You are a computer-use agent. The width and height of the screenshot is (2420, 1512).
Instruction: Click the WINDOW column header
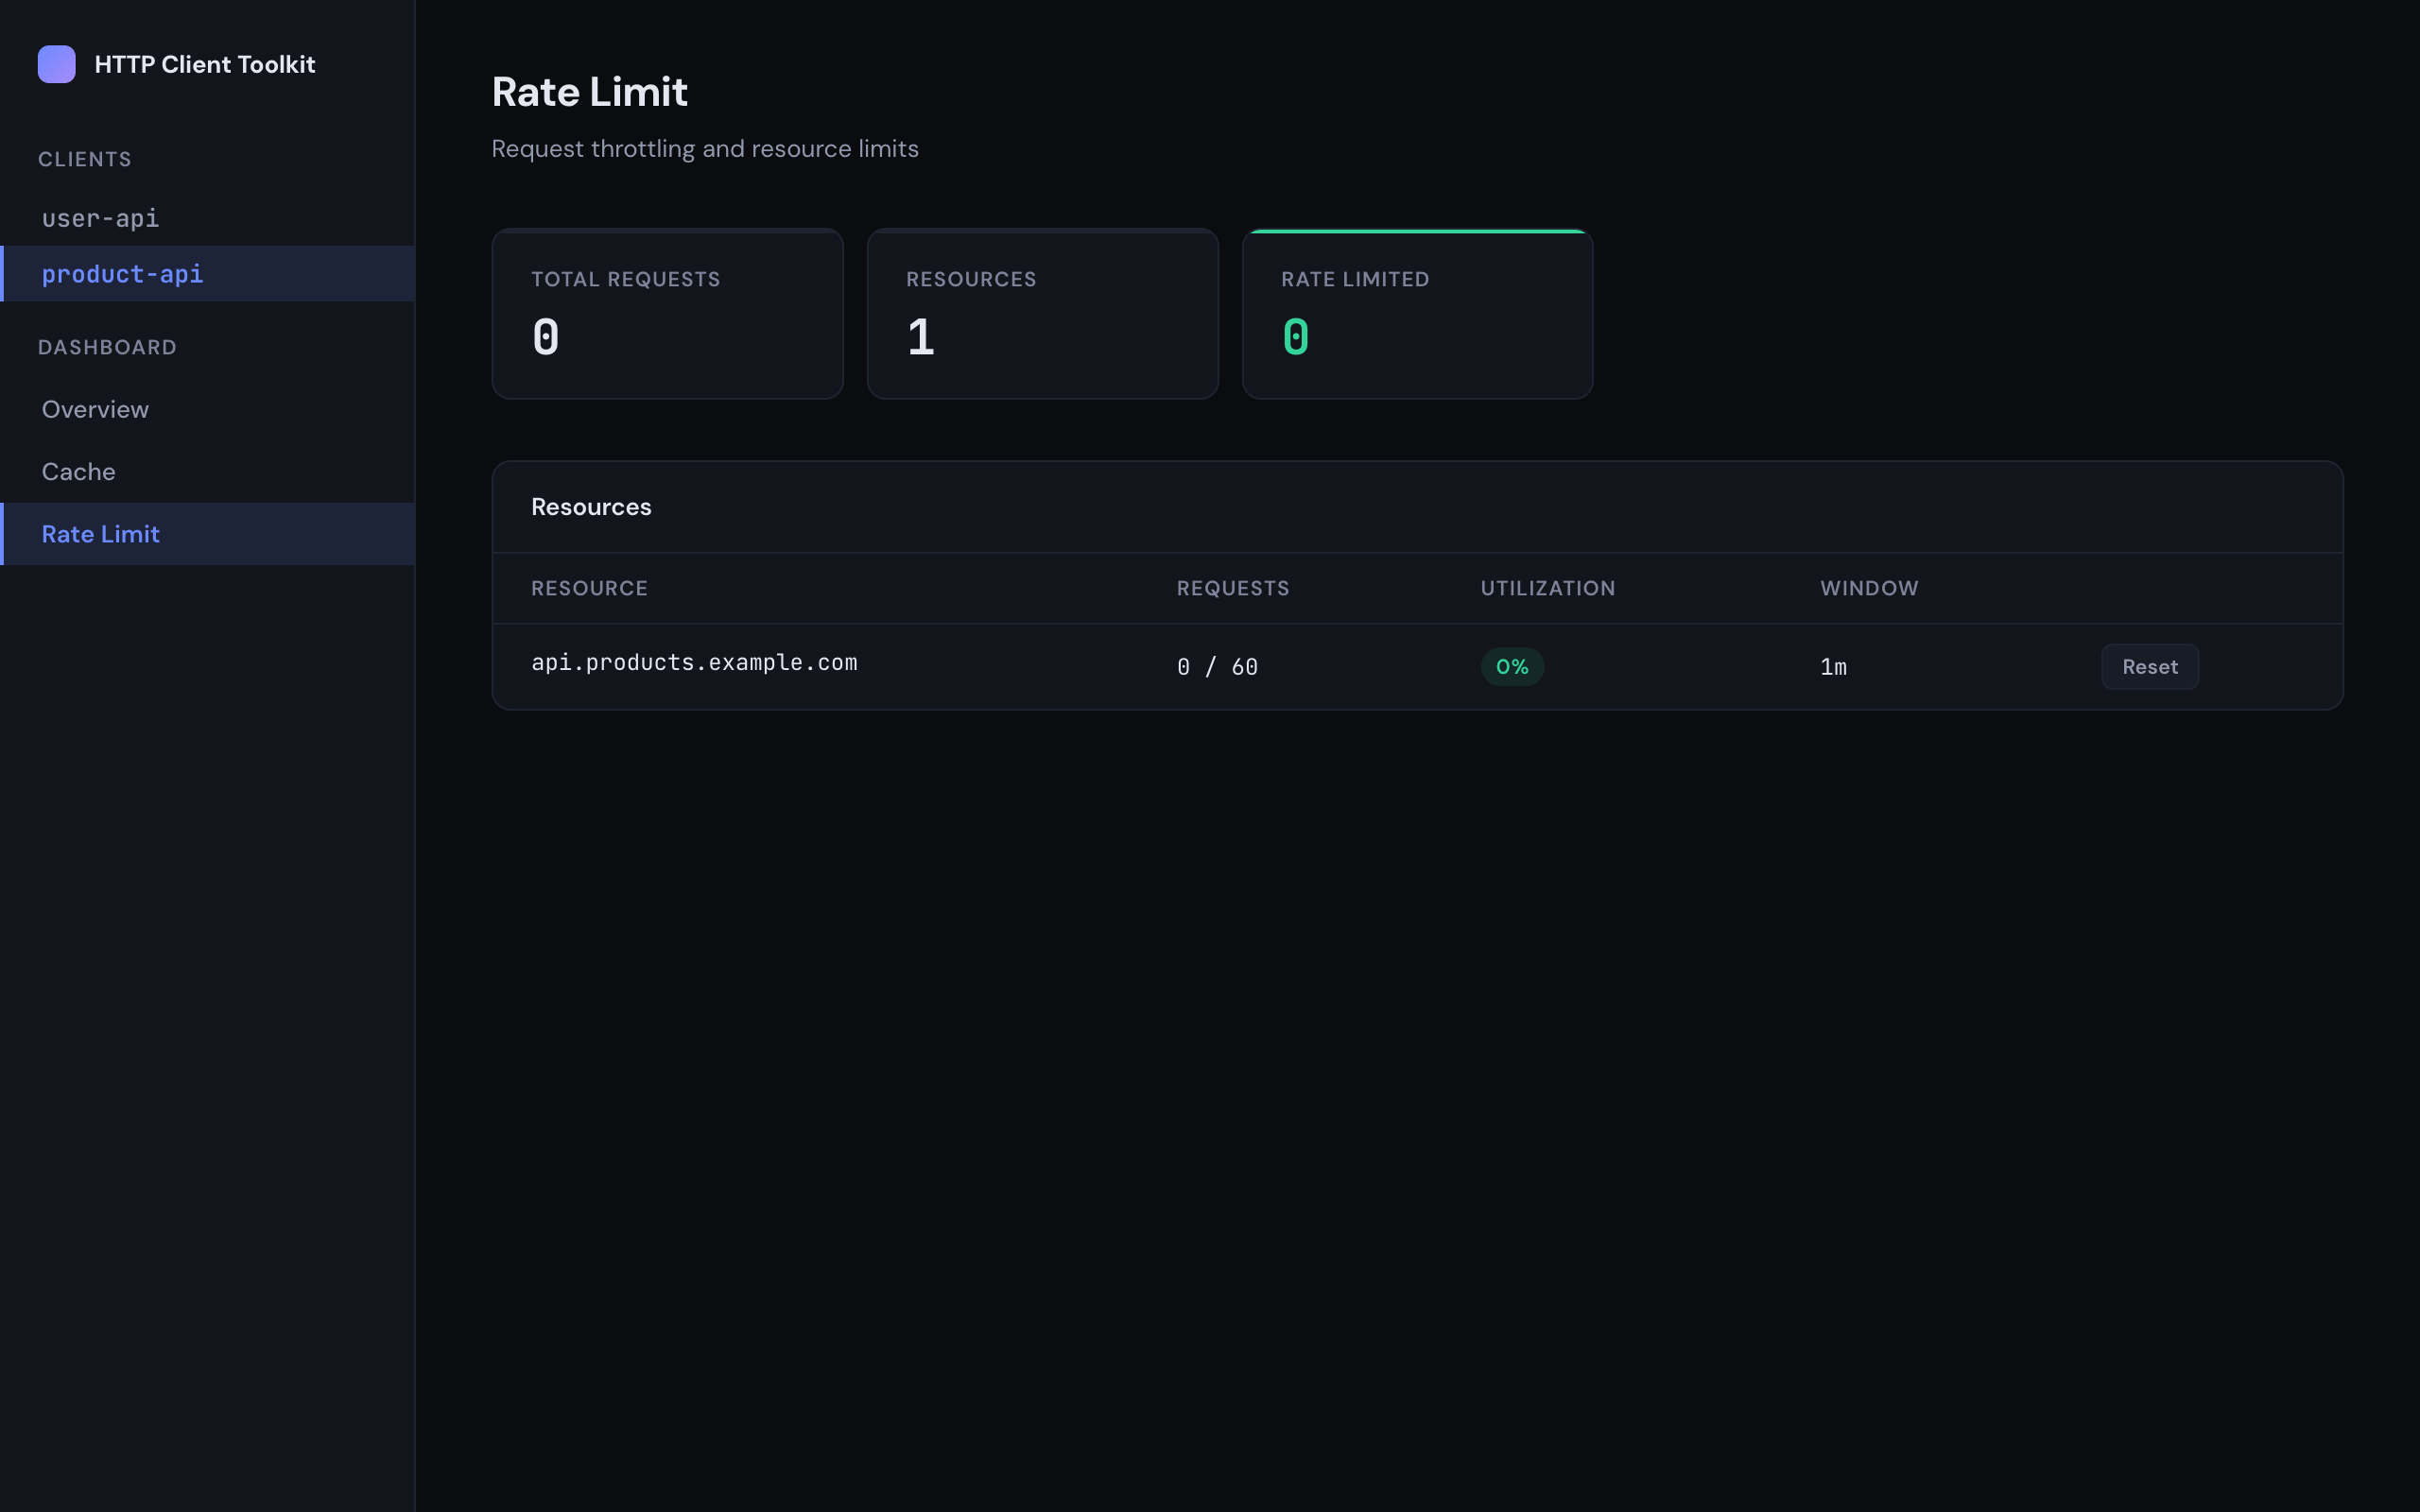tap(1867, 588)
